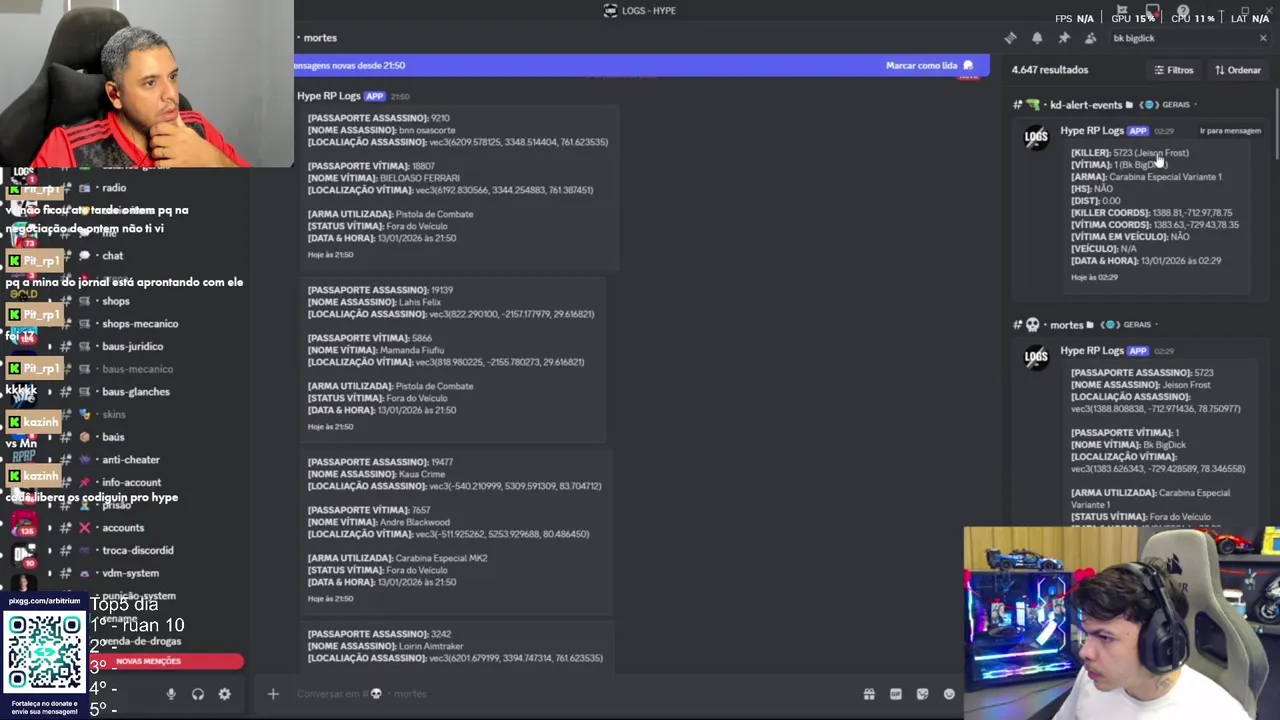
Task: Click the assassin name 'Loirin Aimtraker'
Action: [x=431, y=646]
